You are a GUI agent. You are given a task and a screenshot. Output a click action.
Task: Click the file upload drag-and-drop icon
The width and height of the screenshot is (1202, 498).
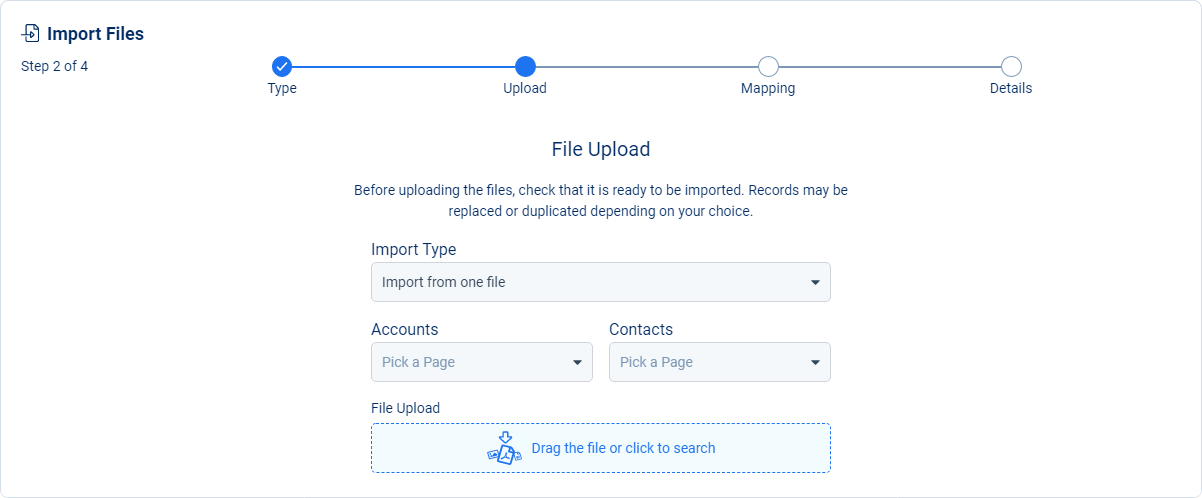505,448
